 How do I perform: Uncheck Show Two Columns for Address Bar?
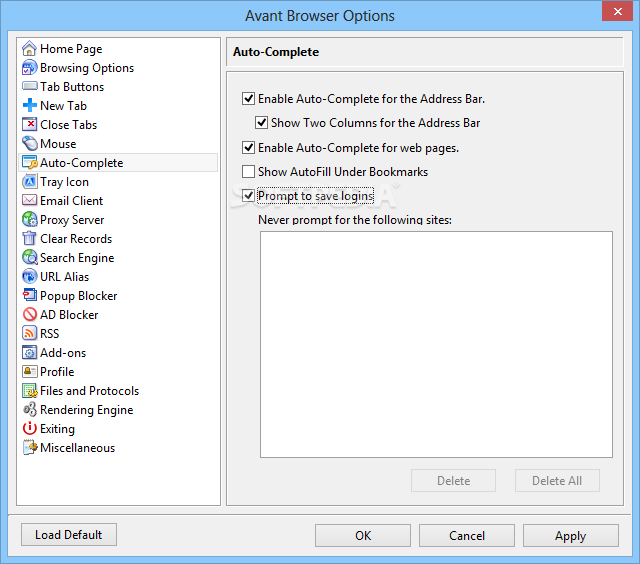(261, 123)
